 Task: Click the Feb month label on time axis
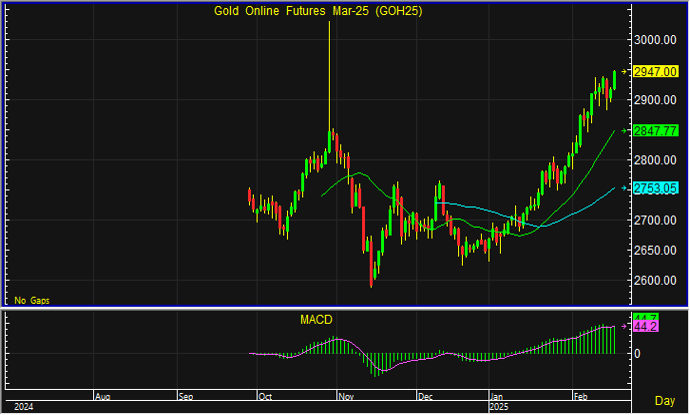coord(580,397)
